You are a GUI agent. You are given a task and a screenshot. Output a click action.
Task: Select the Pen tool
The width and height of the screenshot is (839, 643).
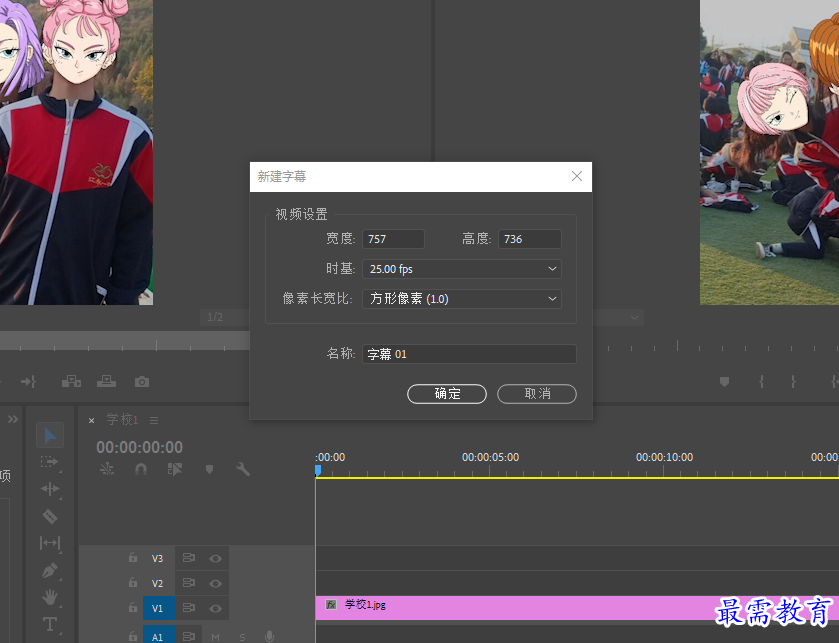pyautogui.click(x=50, y=570)
